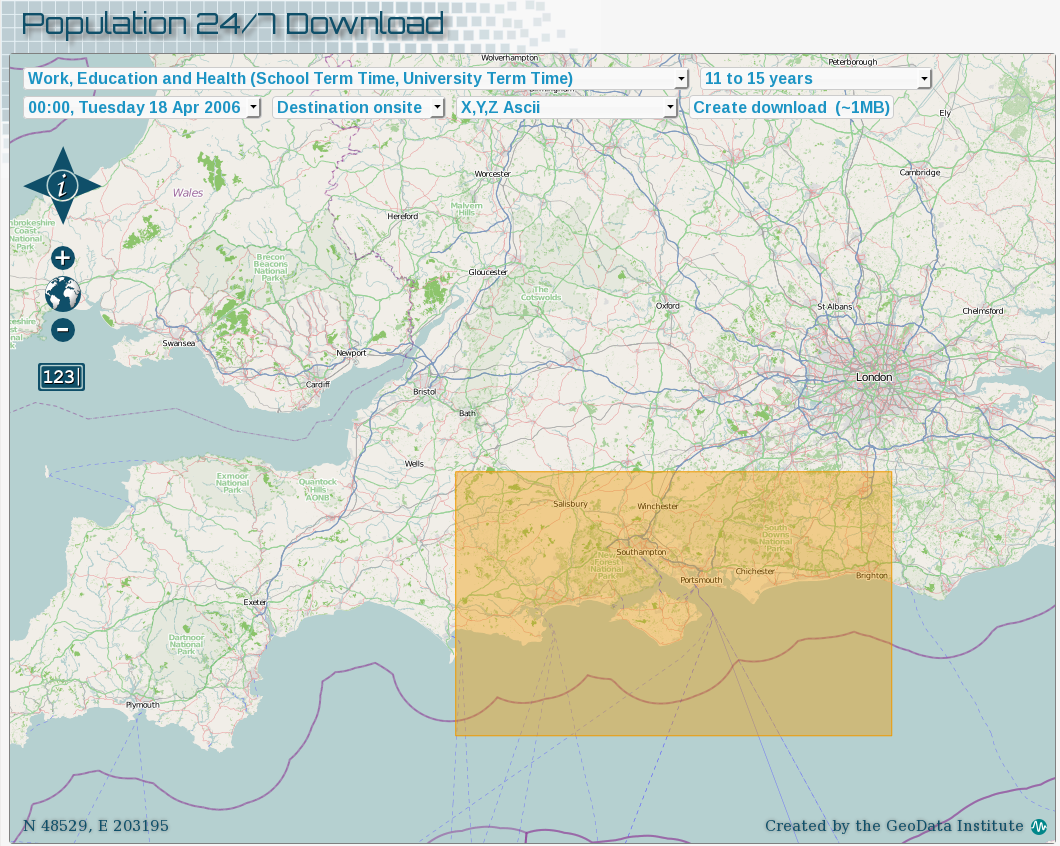The image size is (1060, 846).
Task: Click the Worcester label on the map
Action: coord(492,174)
